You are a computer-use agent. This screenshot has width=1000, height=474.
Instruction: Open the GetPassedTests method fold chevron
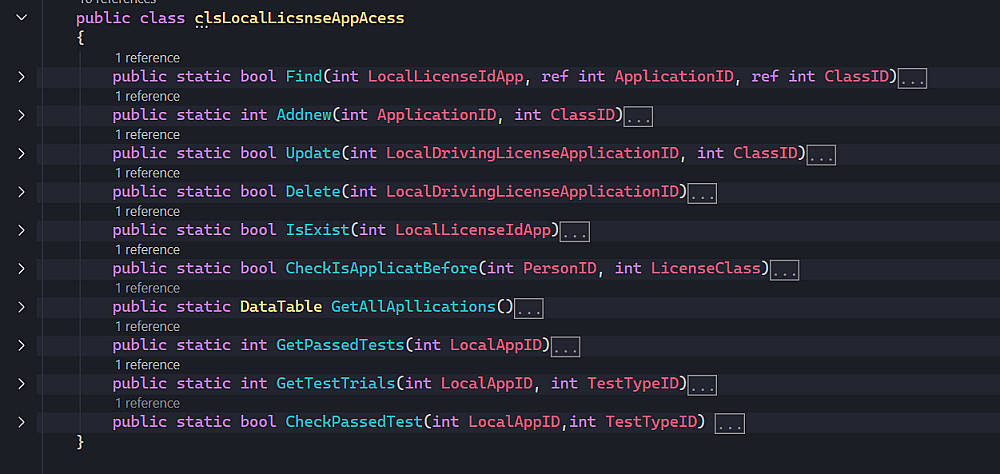21,345
